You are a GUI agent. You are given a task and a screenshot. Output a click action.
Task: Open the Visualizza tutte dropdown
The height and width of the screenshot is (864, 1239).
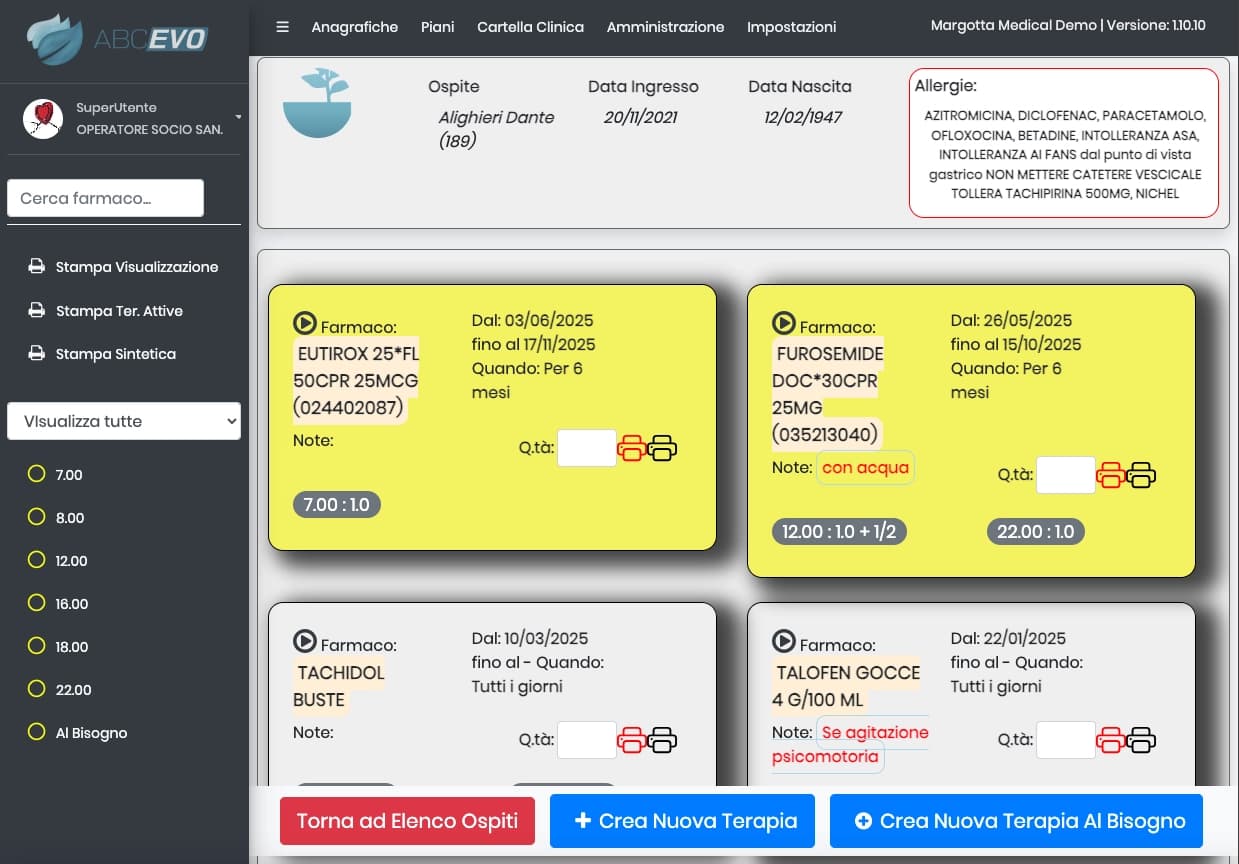pos(124,421)
